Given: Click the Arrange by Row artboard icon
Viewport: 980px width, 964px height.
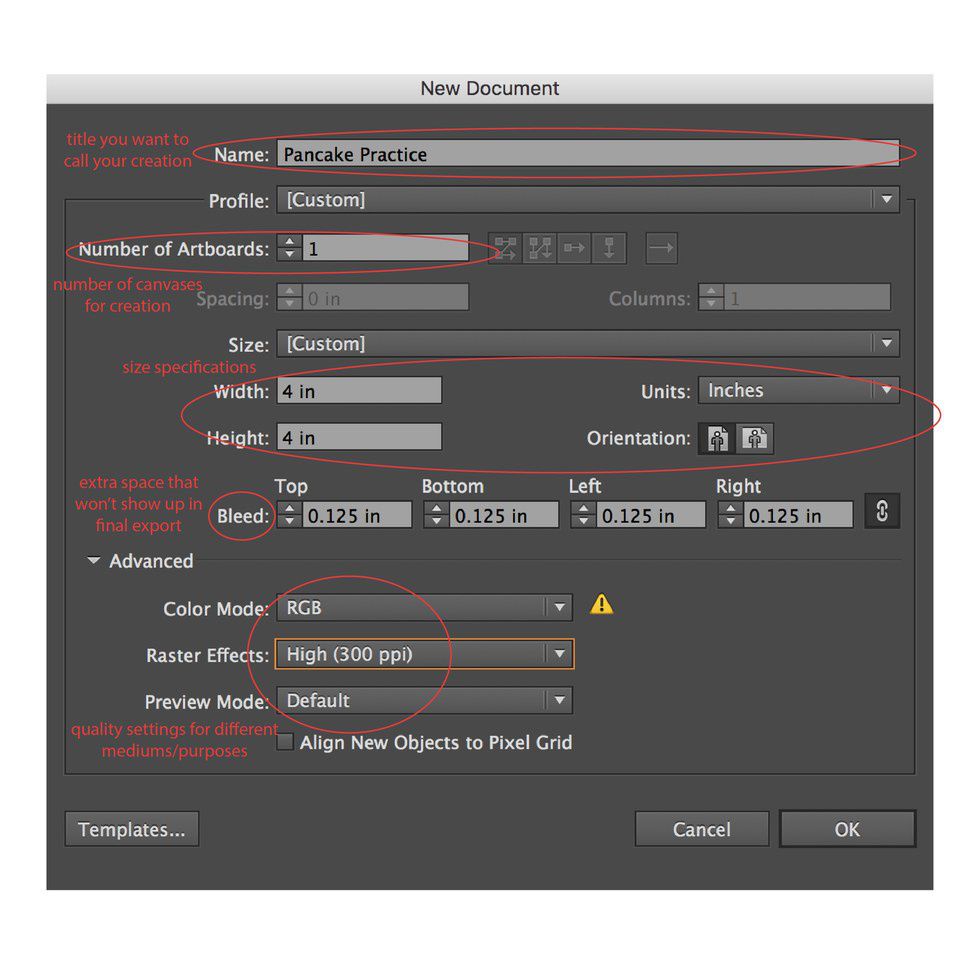Looking at the screenshot, I should point(574,249).
